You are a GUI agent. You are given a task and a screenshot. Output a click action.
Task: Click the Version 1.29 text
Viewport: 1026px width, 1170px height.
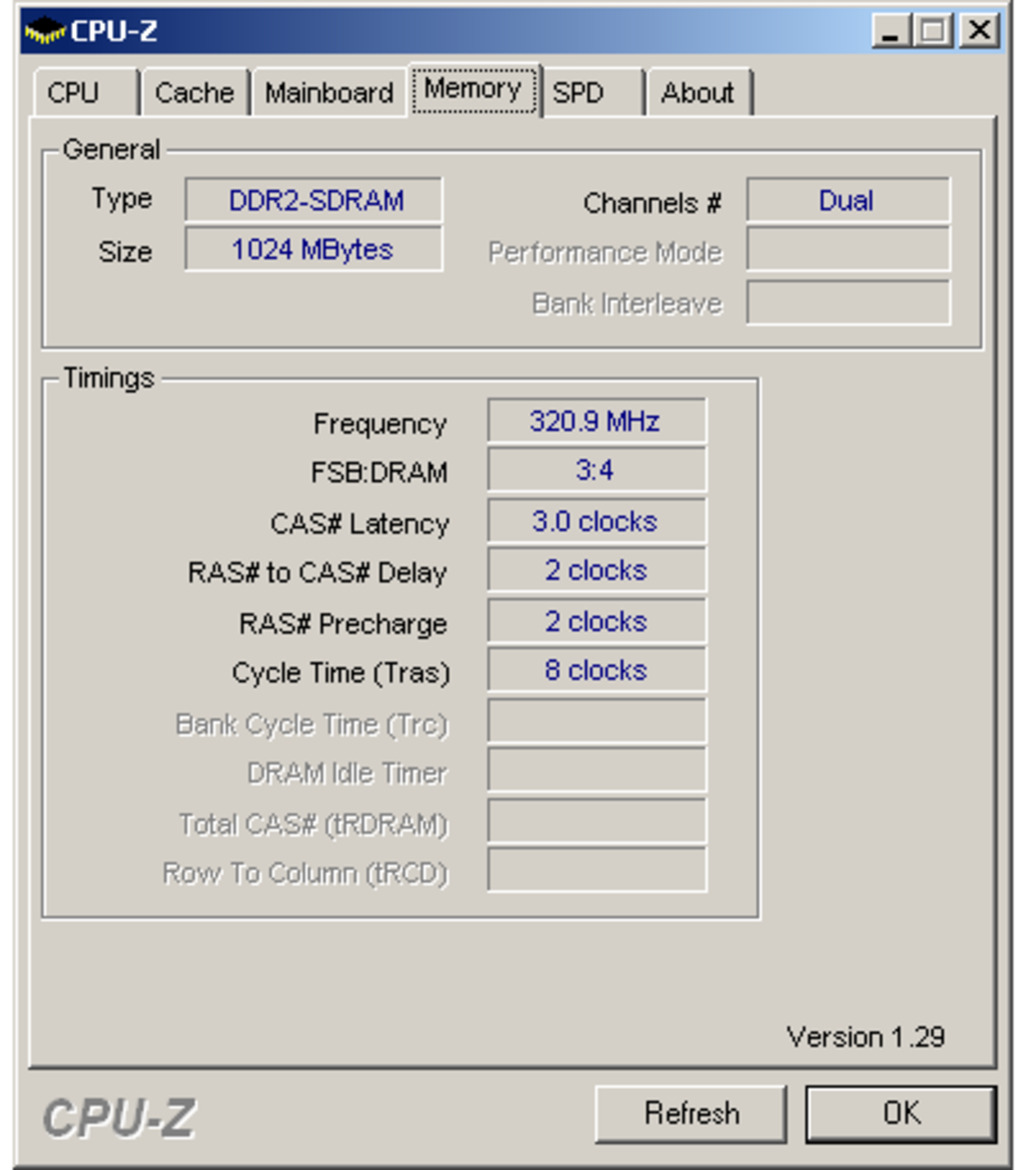point(866,1037)
